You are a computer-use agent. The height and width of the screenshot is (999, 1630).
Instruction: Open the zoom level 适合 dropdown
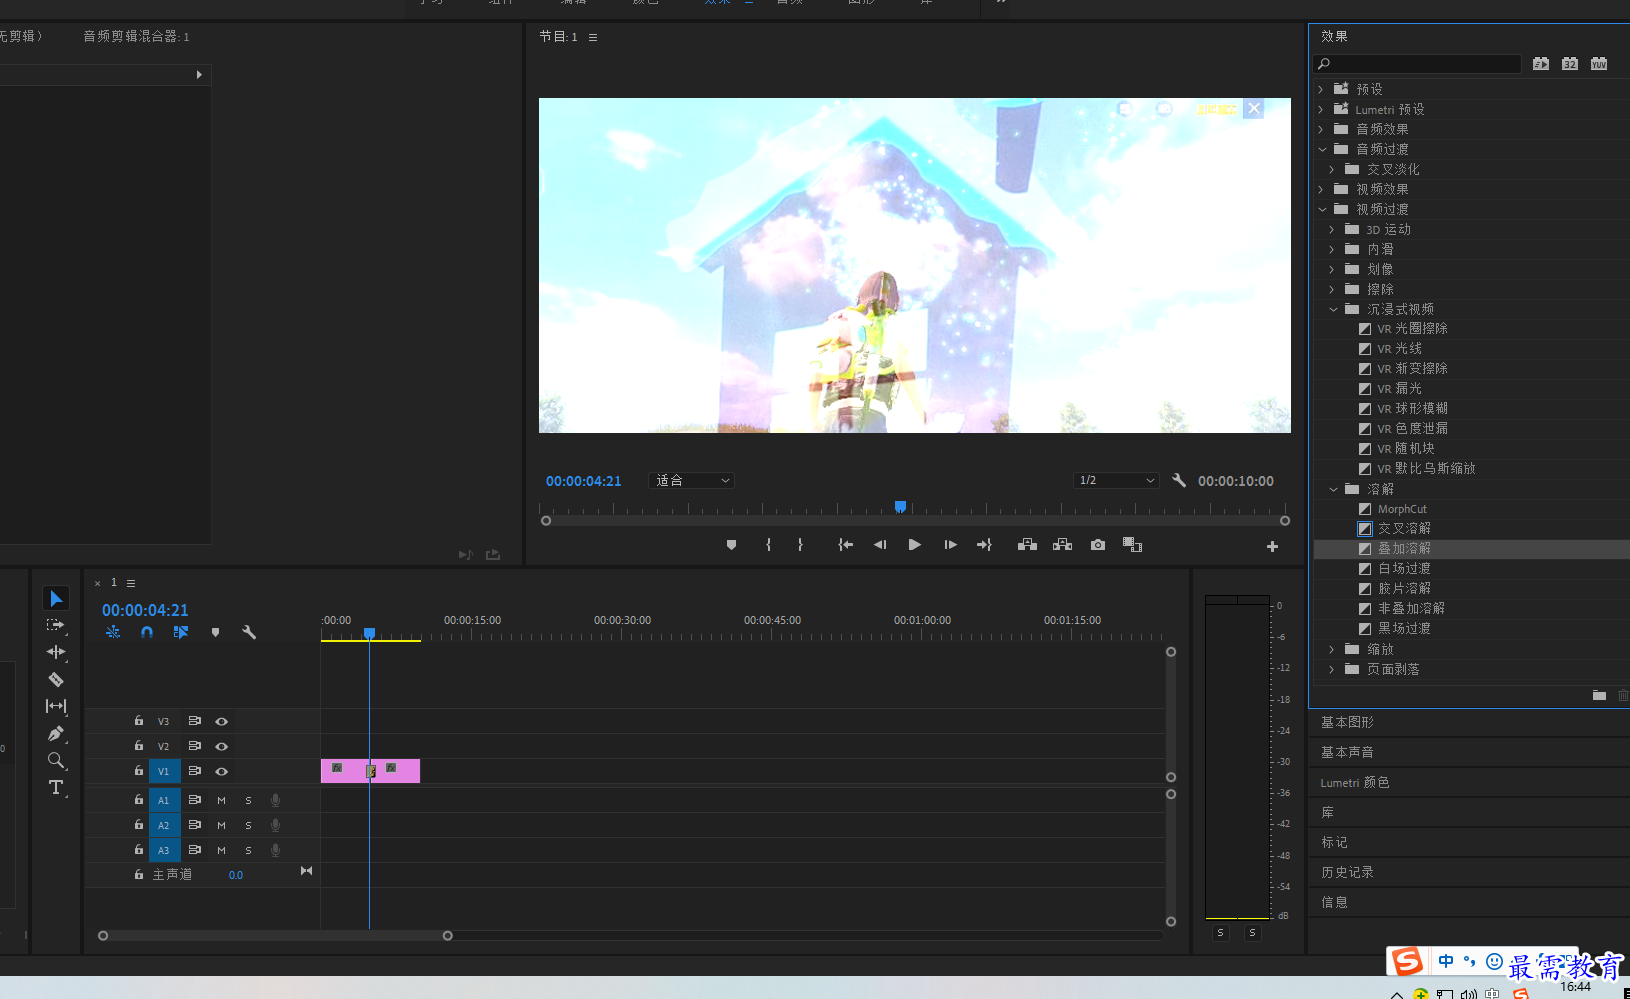(x=692, y=481)
